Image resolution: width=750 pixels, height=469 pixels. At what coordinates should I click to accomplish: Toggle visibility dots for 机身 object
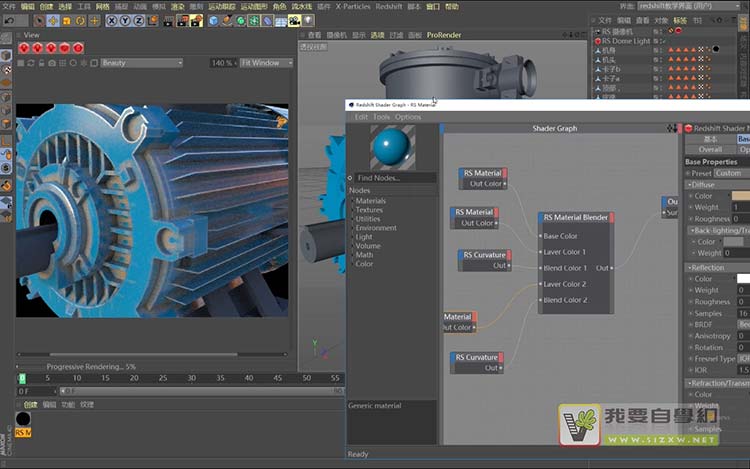(661, 49)
